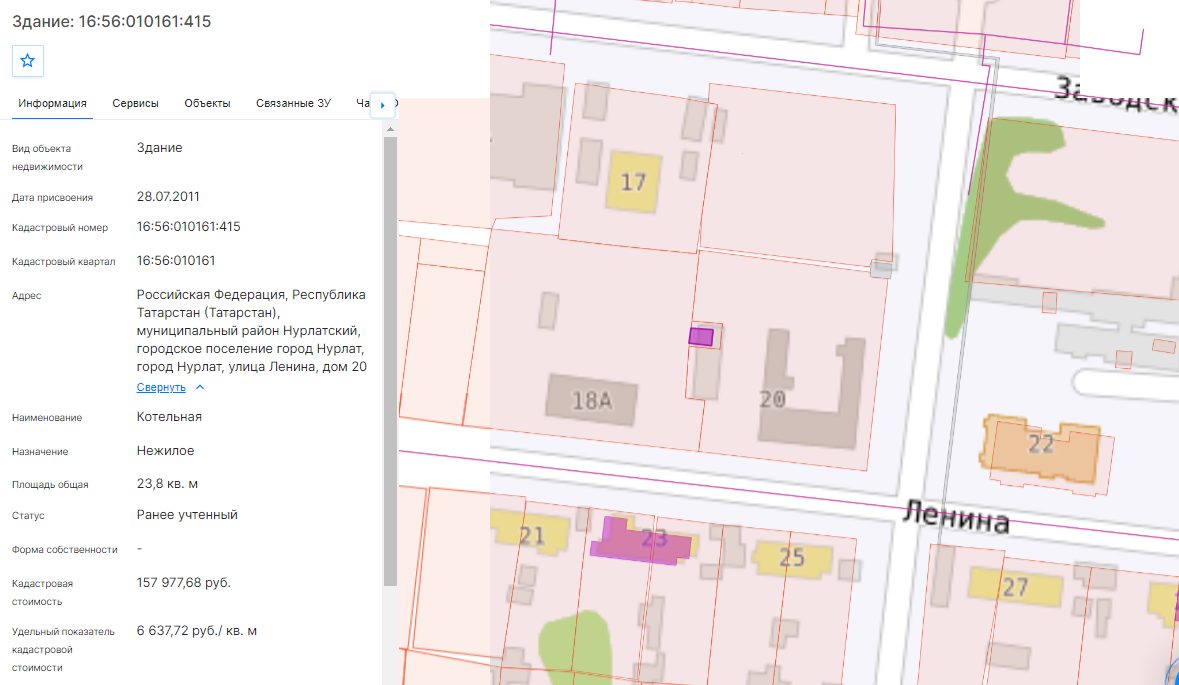Switch to the Связанные ЗУ tab
Image resolution: width=1179 pixels, height=685 pixels.
point(293,103)
